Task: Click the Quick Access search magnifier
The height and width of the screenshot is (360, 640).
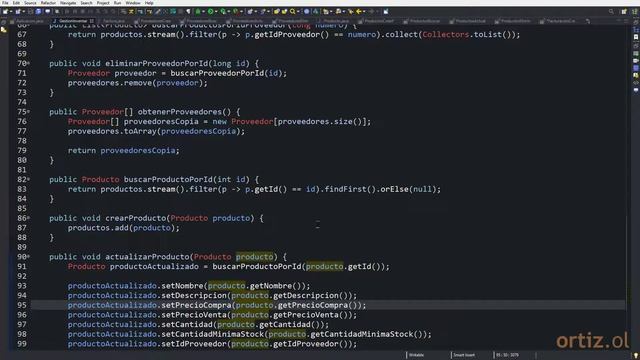Action: (x=611, y=11)
